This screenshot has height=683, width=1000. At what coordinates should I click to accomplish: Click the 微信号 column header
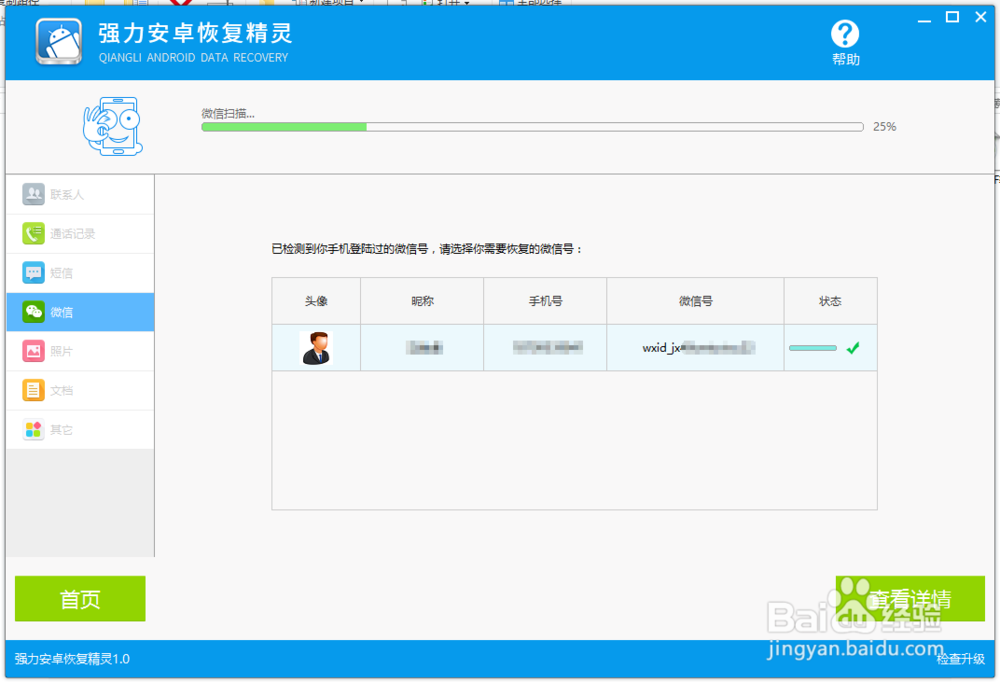point(695,301)
